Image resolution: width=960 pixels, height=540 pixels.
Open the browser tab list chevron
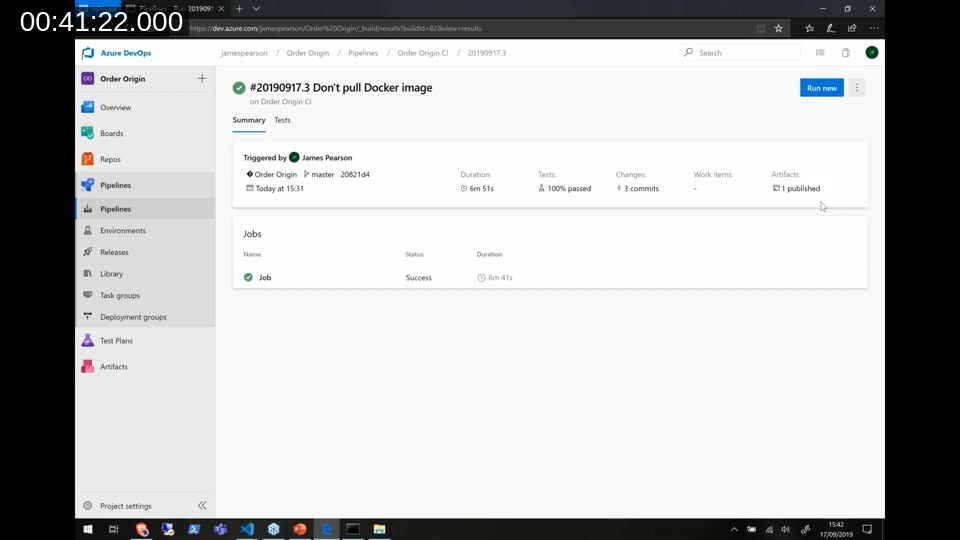click(257, 9)
